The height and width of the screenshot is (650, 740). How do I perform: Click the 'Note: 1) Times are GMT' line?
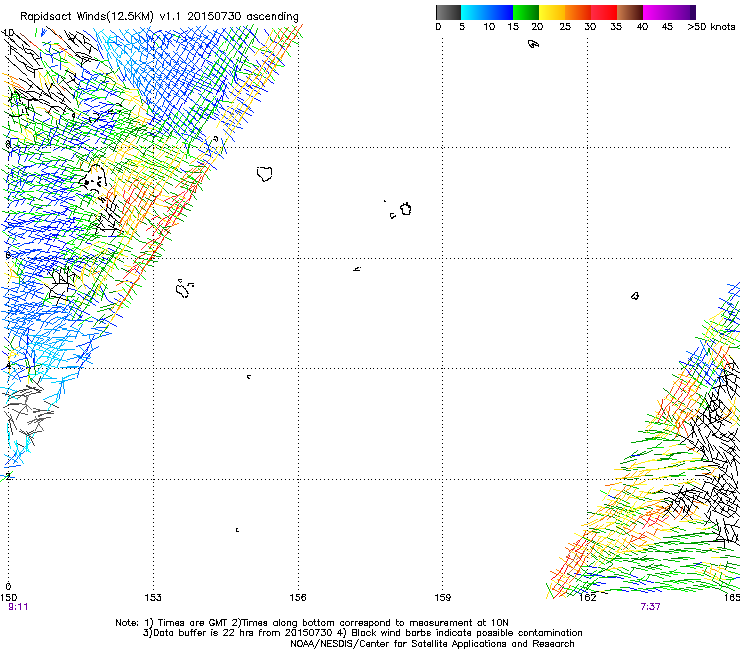311,623
